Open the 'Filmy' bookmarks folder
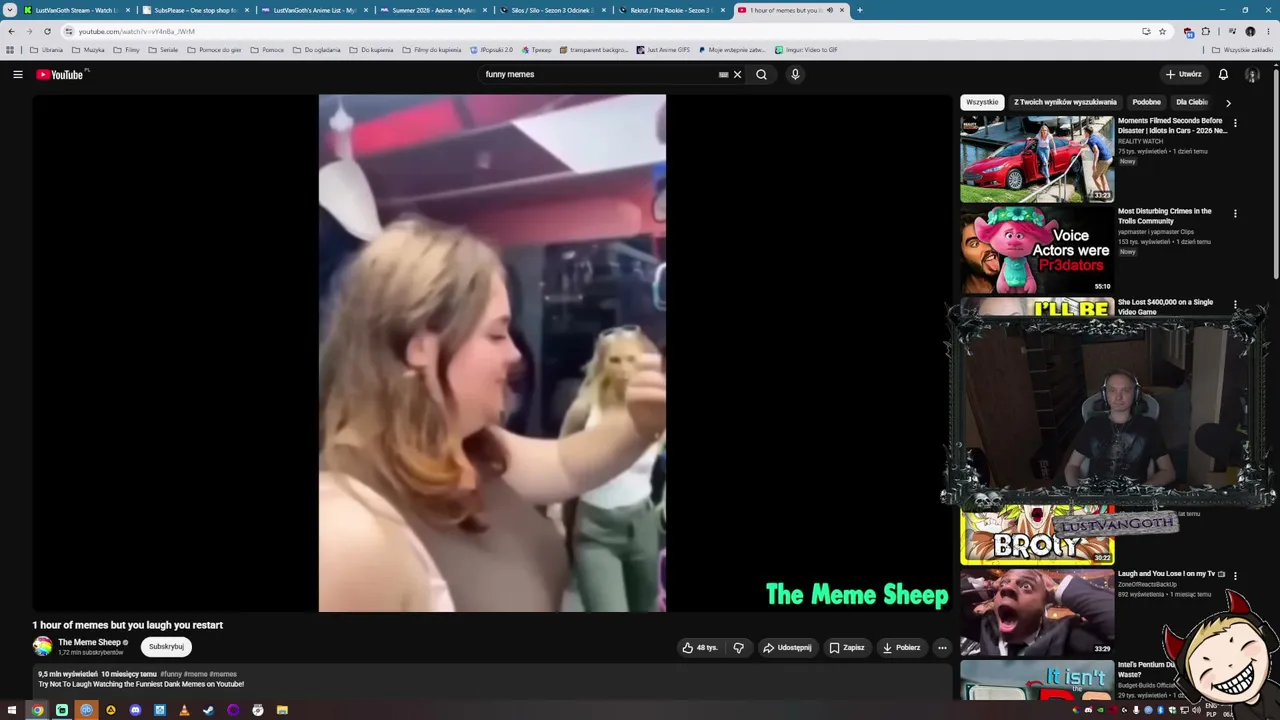The image size is (1280, 720). click(126, 50)
